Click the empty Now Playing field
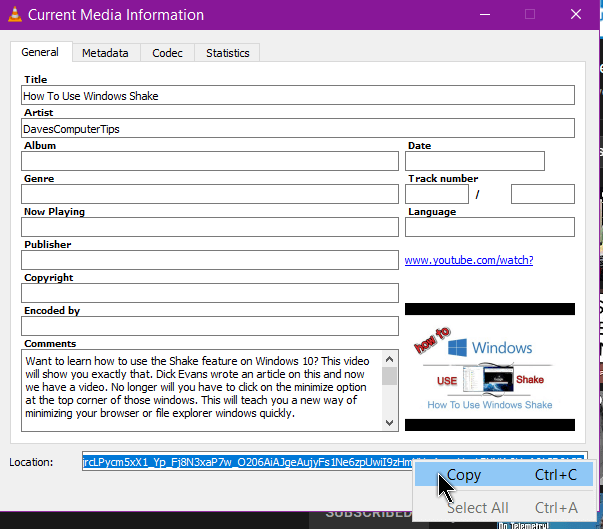Screen dimensions: 603x529 click(x=210, y=227)
